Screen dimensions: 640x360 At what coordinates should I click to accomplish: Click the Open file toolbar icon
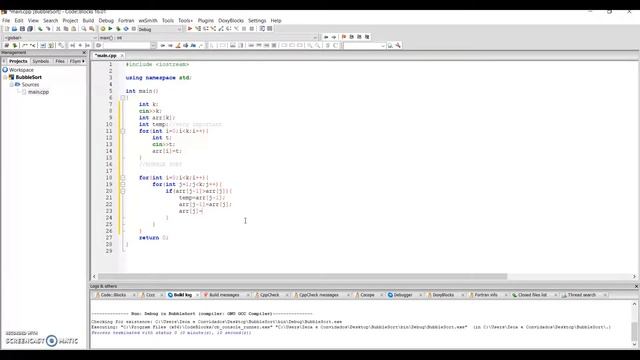pos(15,29)
